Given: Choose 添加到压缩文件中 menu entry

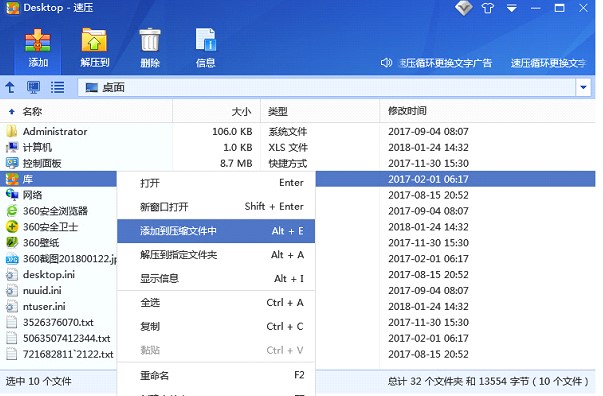Looking at the screenshot, I should coord(216,231).
